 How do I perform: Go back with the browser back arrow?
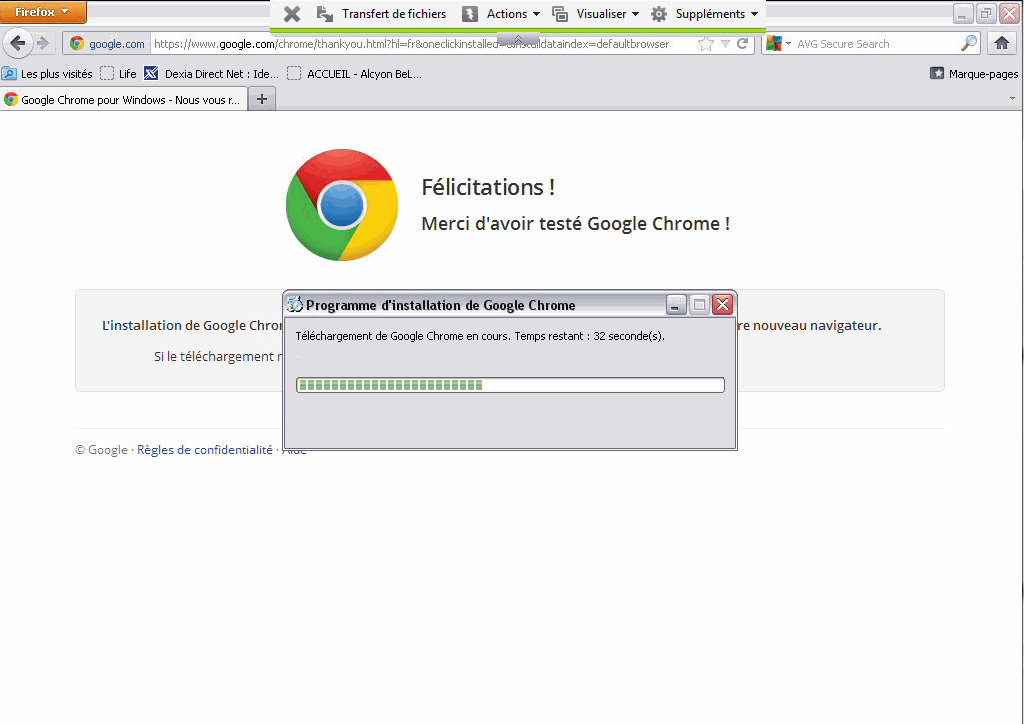coord(18,44)
